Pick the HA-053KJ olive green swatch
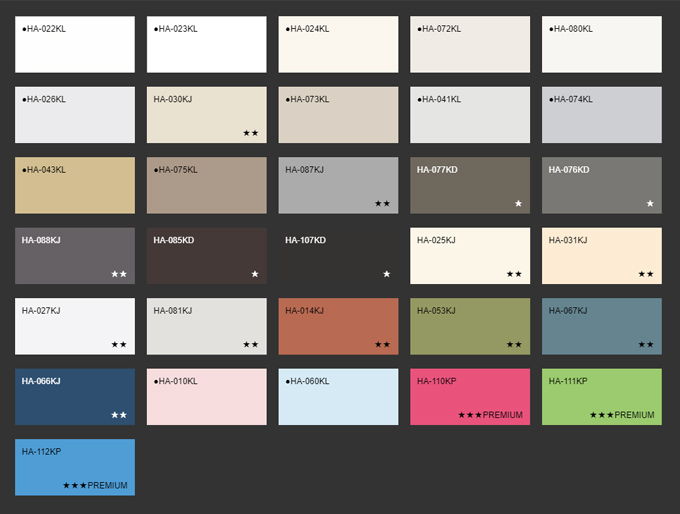Image resolution: width=680 pixels, height=514 pixels. click(470, 326)
